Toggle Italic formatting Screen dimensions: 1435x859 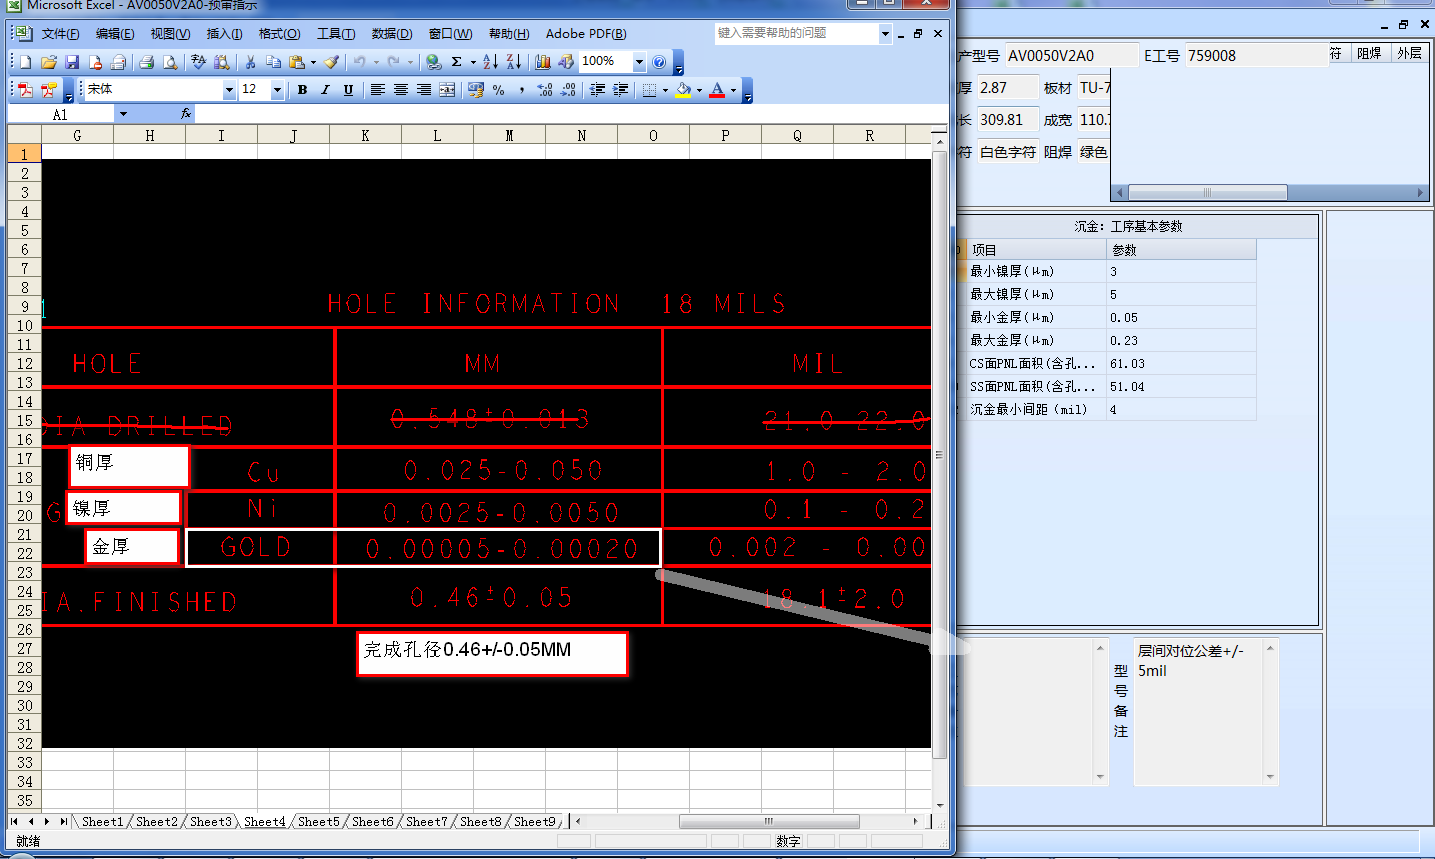pos(325,90)
